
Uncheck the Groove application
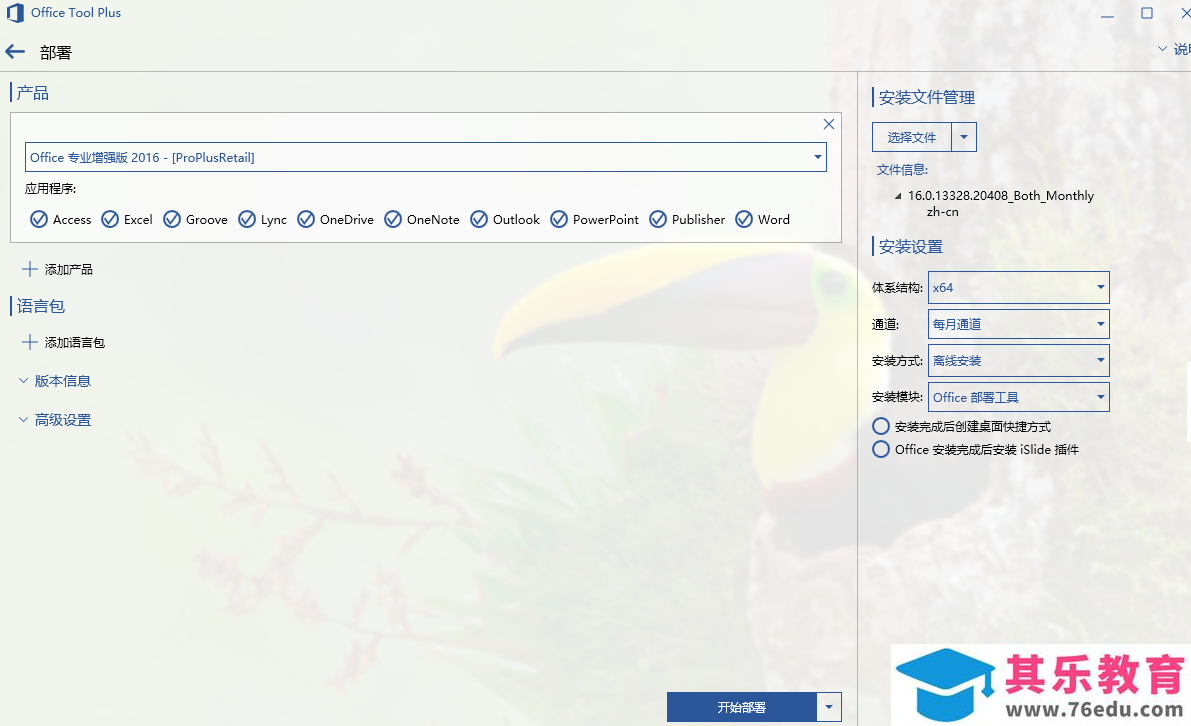pos(172,219)
